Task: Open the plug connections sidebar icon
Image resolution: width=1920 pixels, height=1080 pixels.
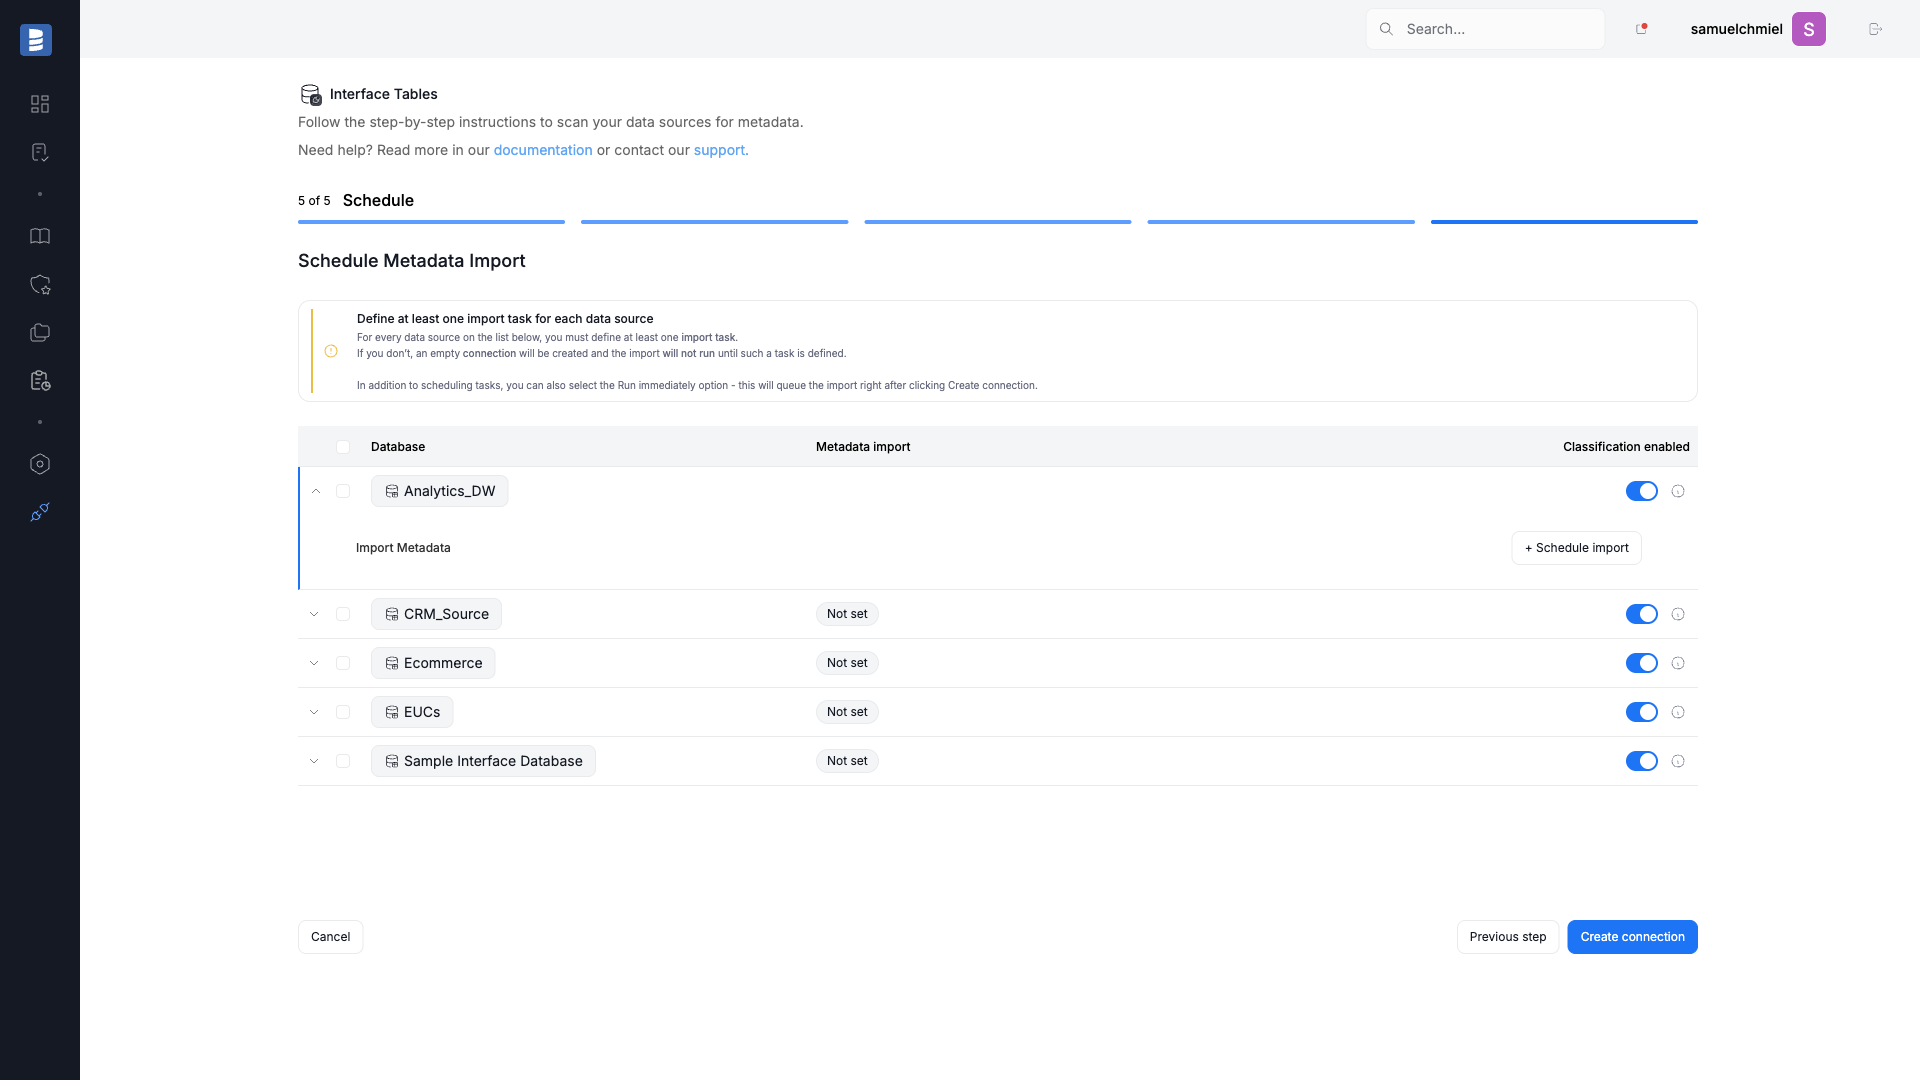Action: pyautogui.click(x=40, y=512)
